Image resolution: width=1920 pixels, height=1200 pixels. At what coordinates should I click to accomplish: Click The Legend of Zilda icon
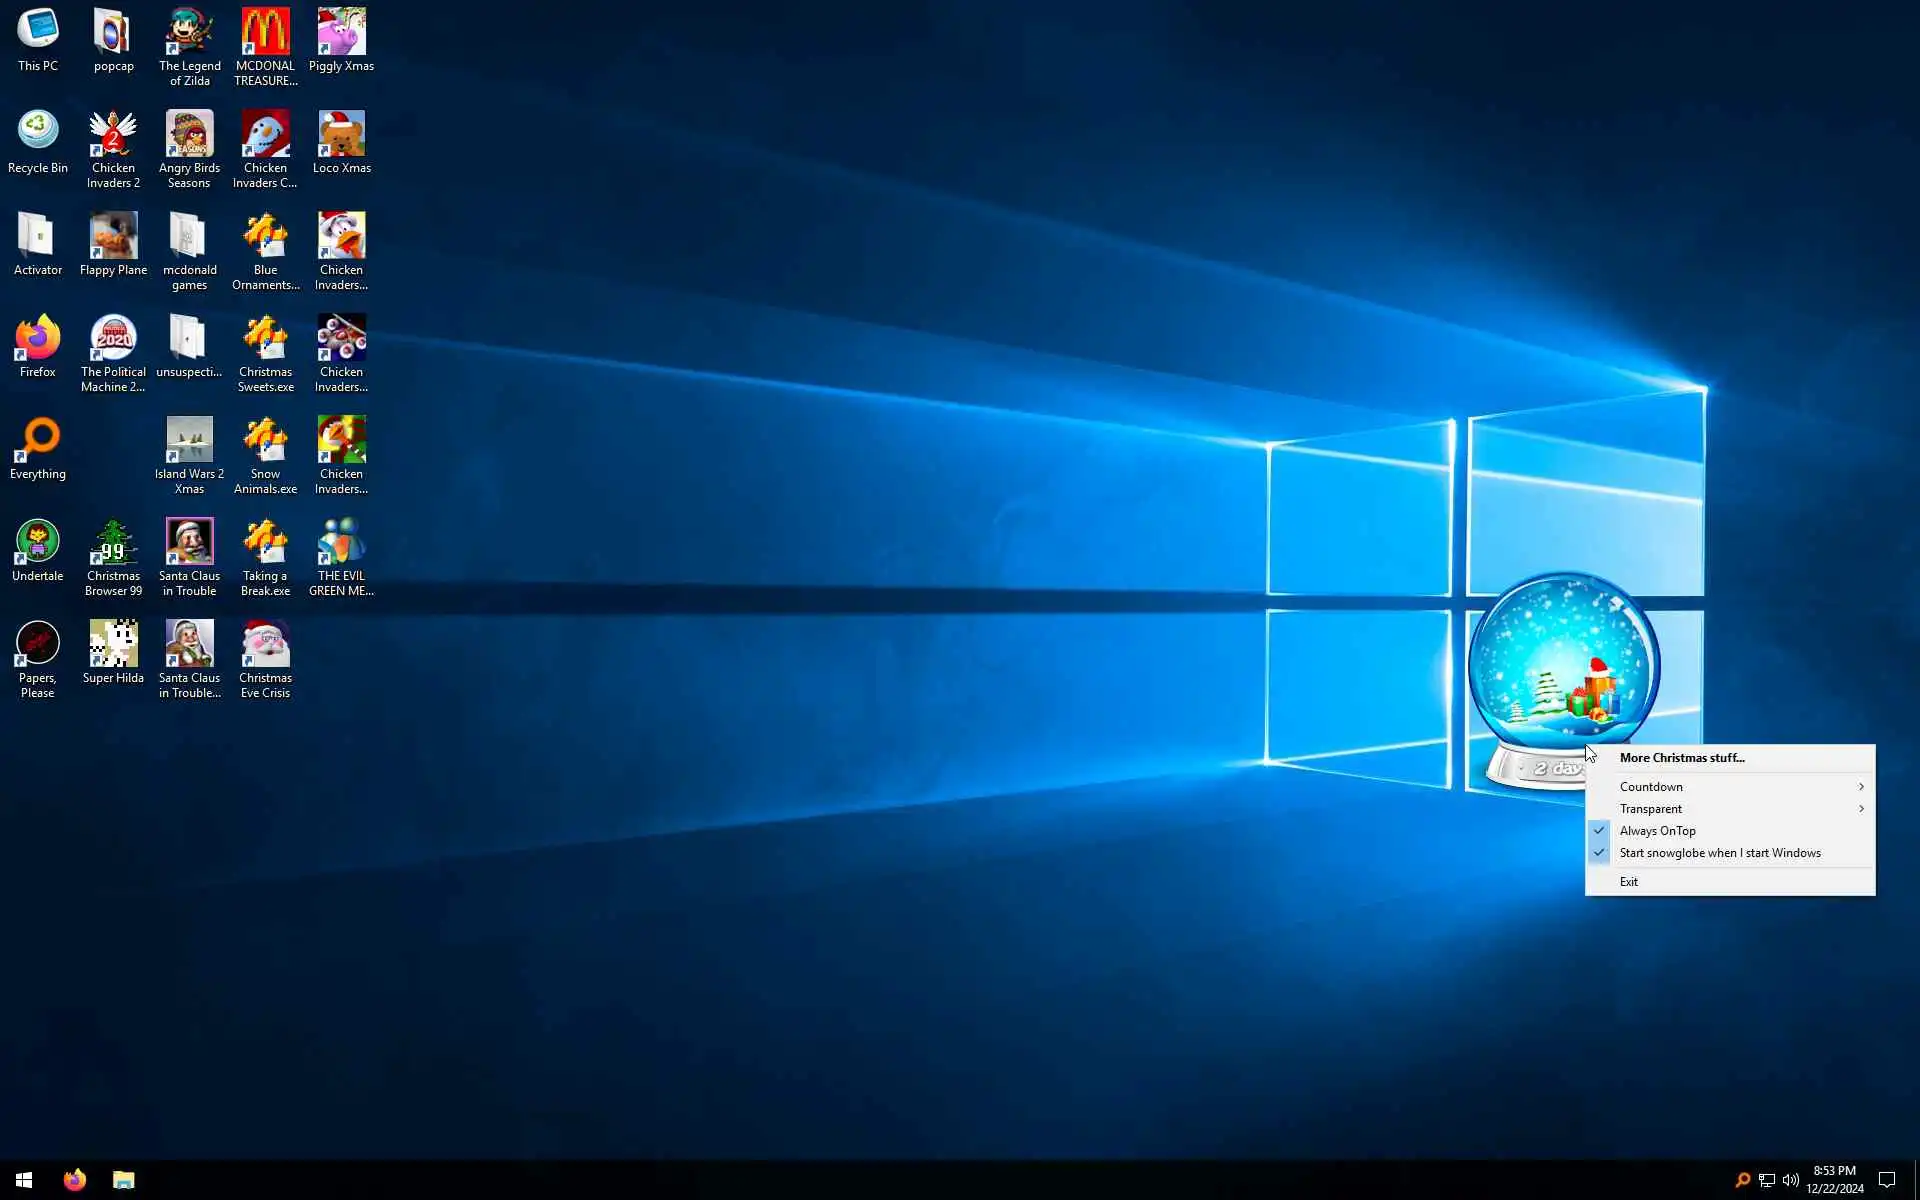[x=189, y=33]
